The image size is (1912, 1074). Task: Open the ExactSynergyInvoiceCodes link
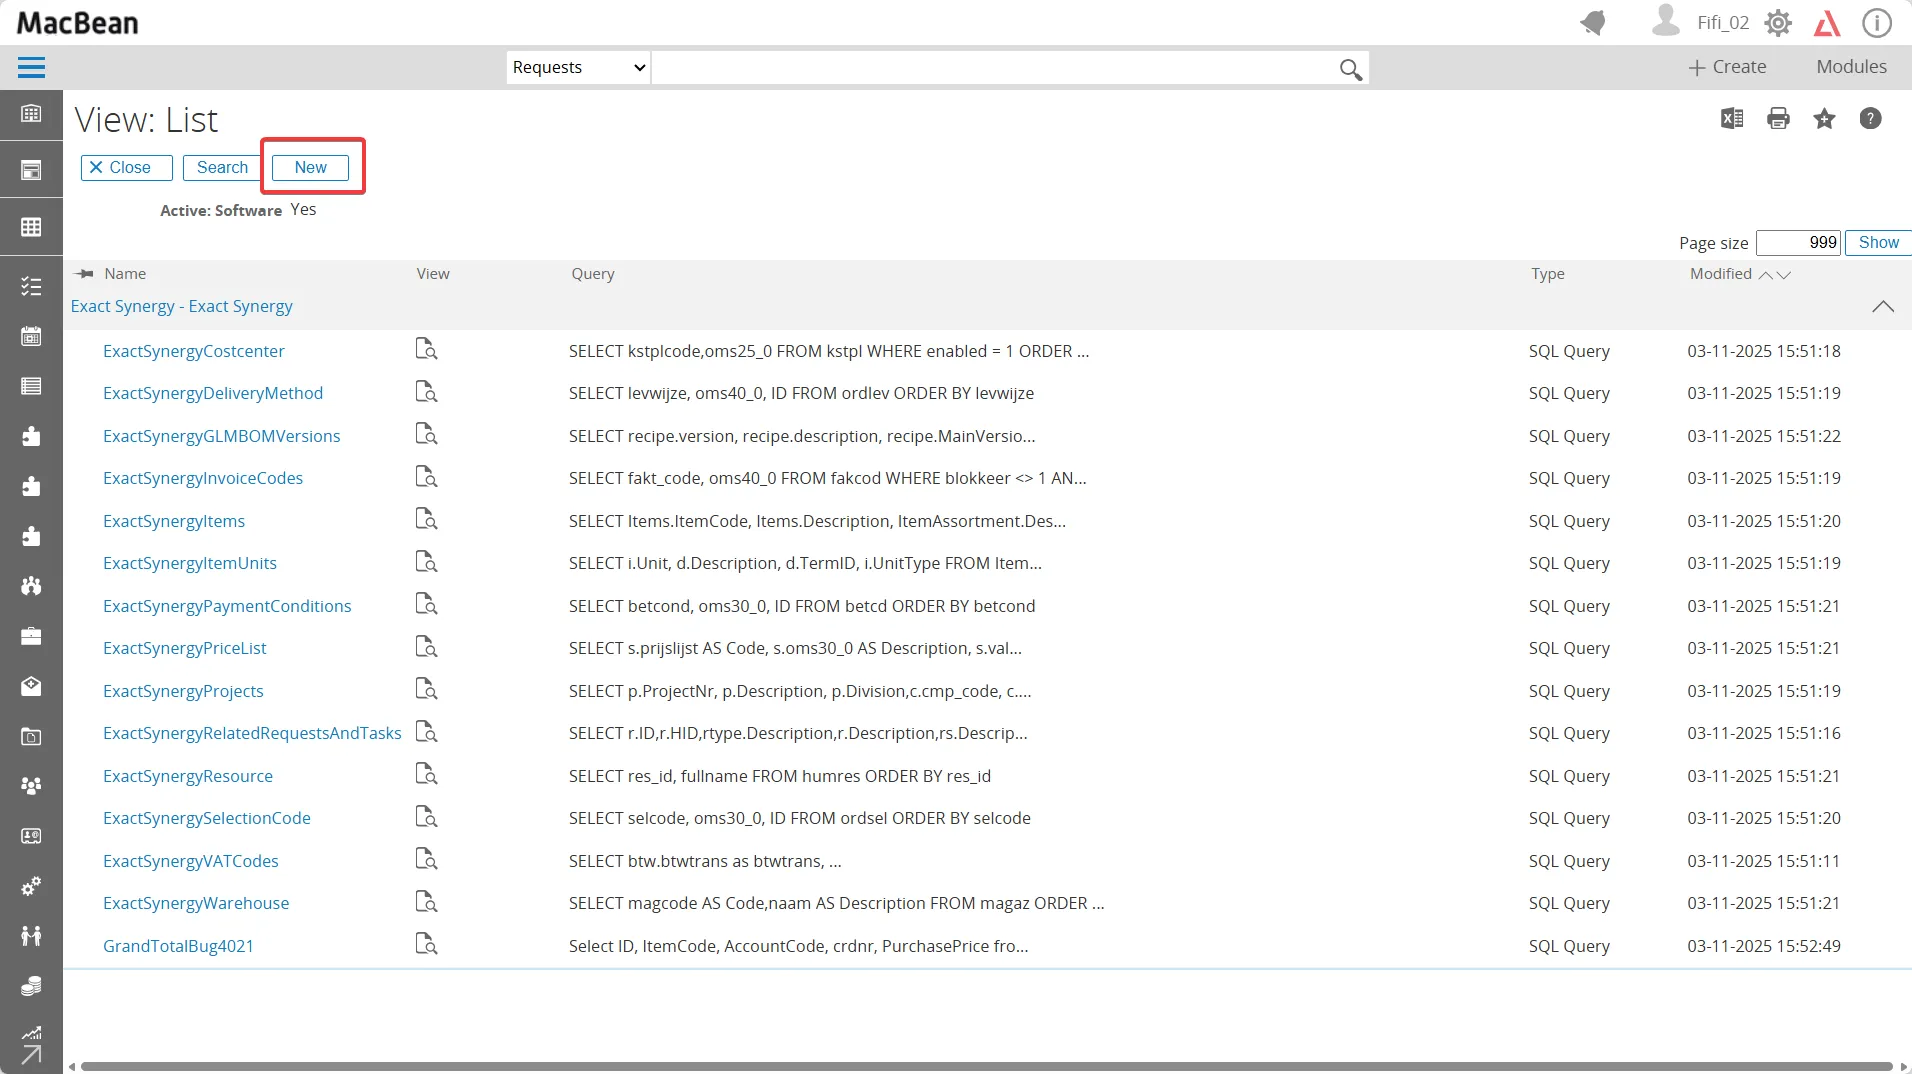click(203, 478)
